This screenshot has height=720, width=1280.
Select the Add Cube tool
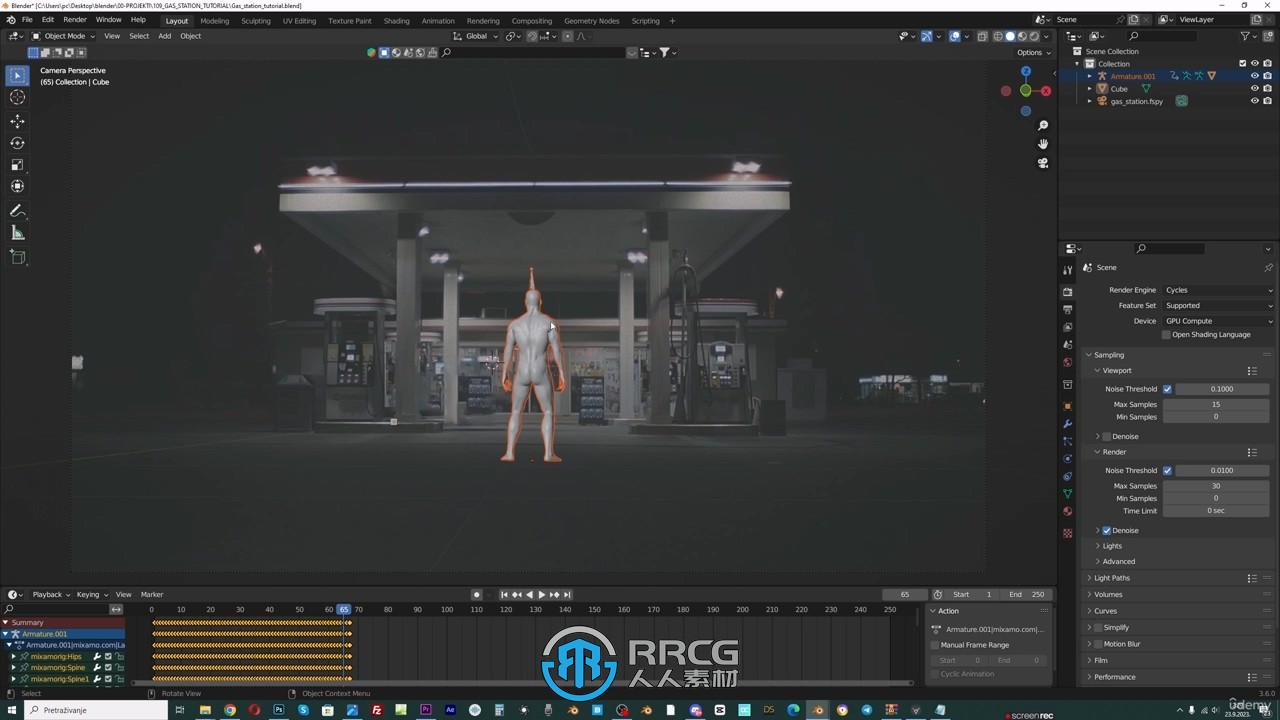[x=17, y=257]
